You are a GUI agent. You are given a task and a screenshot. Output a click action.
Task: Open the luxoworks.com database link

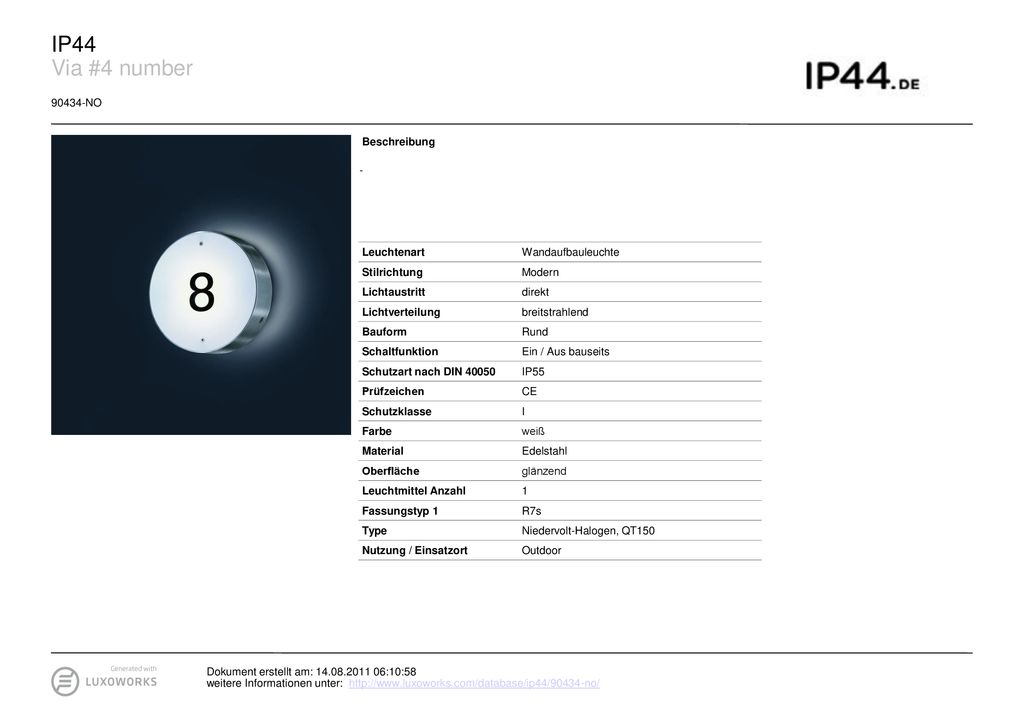tap(474, 684)
